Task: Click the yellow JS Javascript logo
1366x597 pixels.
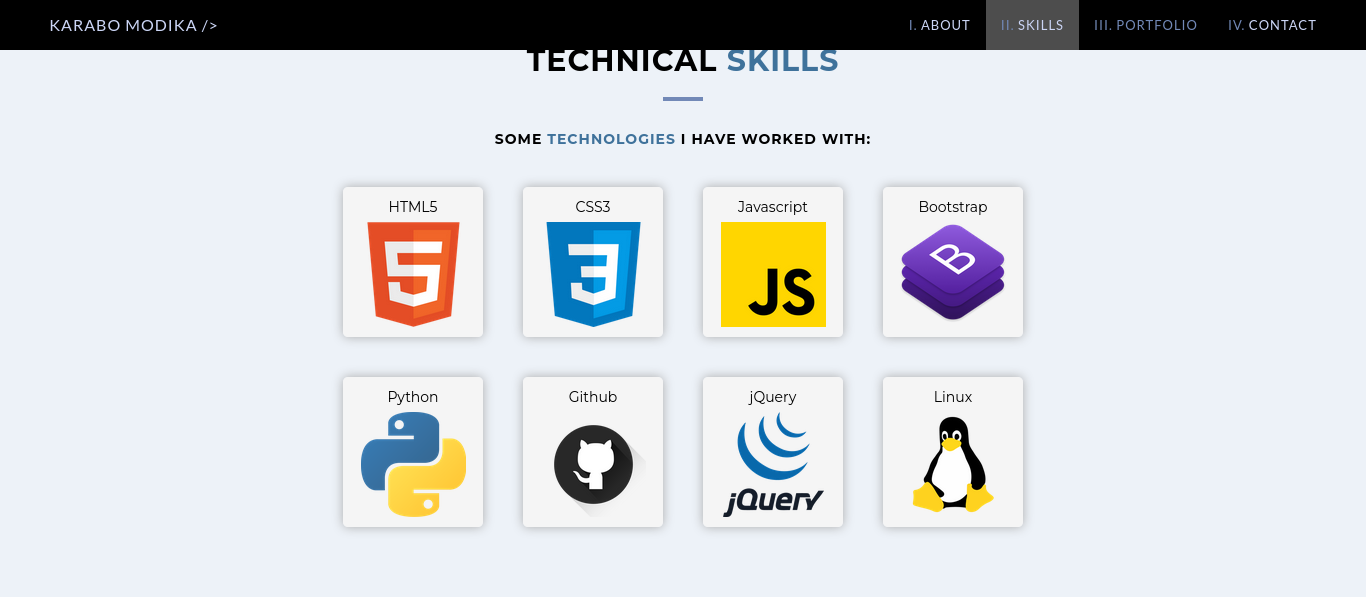Action: coord(773,274)
